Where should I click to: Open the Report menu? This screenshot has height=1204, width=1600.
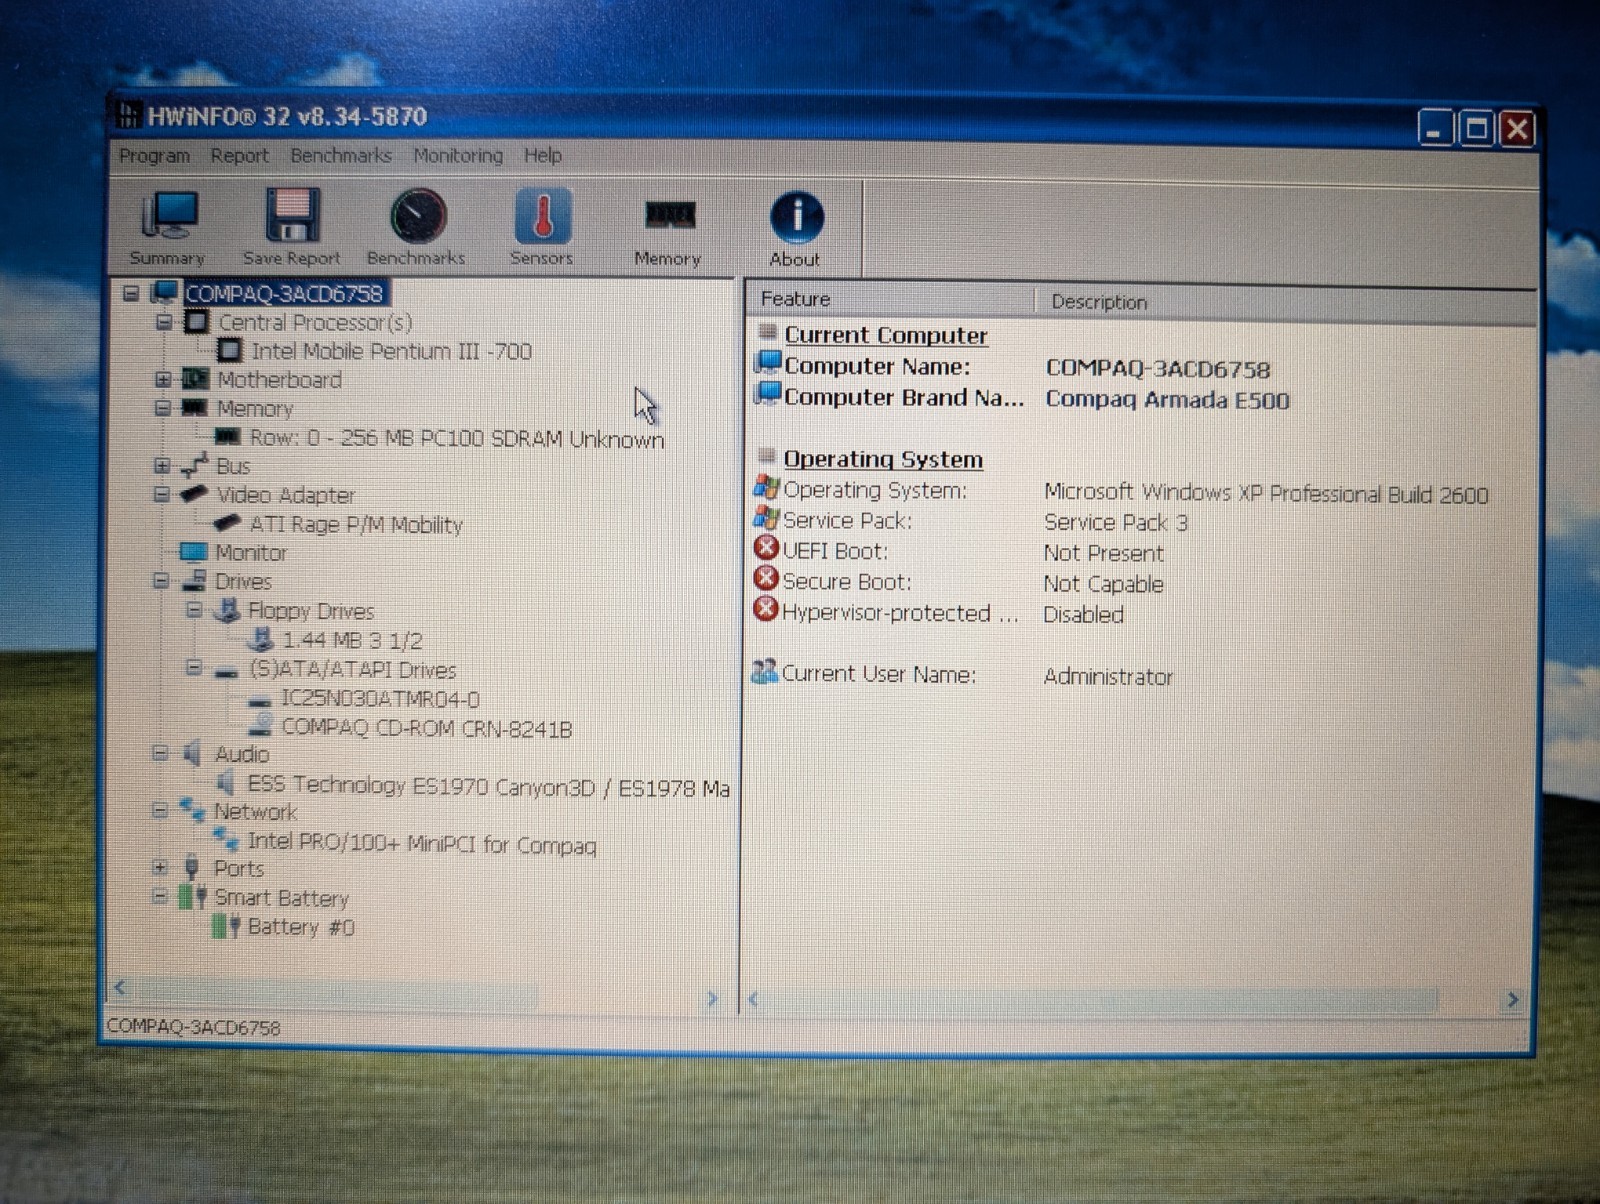239,156
